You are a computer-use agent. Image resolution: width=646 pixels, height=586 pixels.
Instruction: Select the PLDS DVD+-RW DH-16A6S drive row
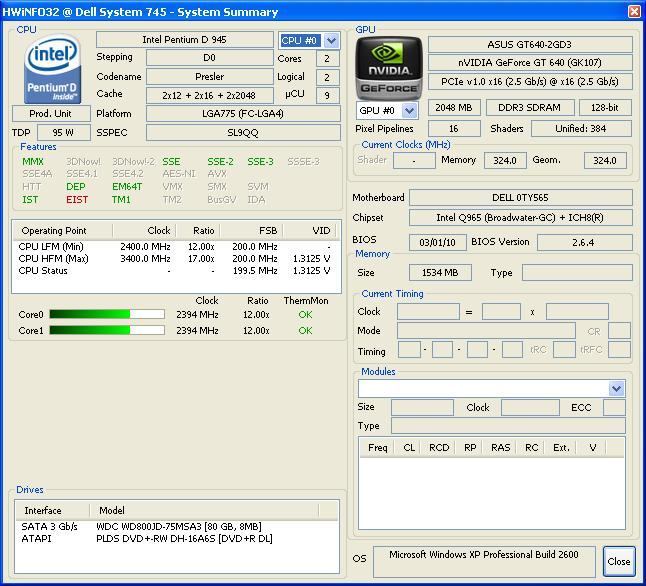pos(177,539)
